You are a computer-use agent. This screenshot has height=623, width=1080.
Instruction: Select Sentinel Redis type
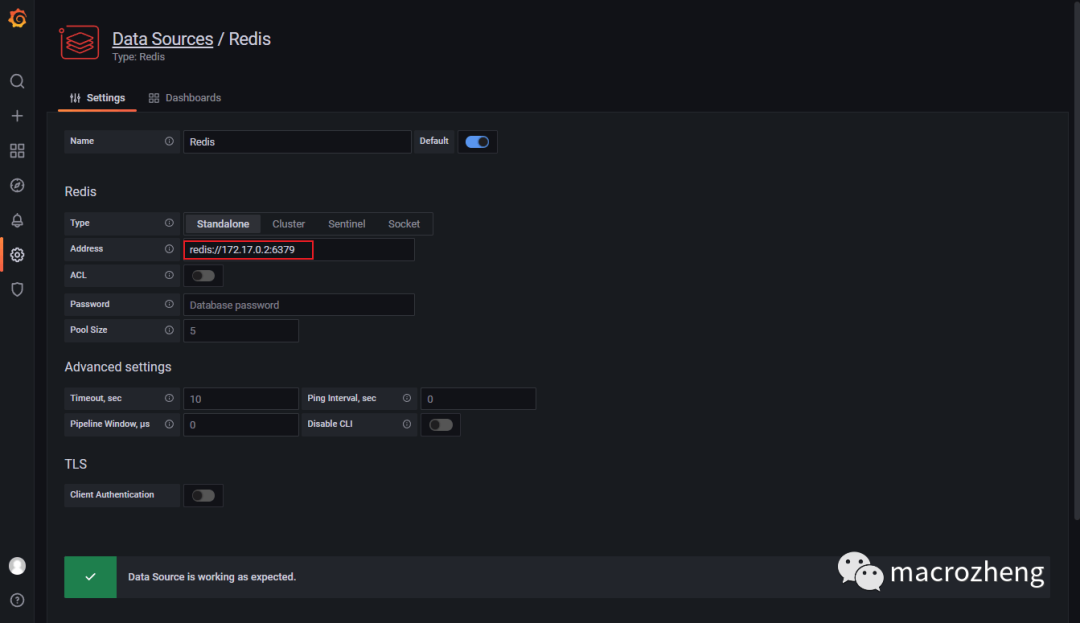click(346, 224)
